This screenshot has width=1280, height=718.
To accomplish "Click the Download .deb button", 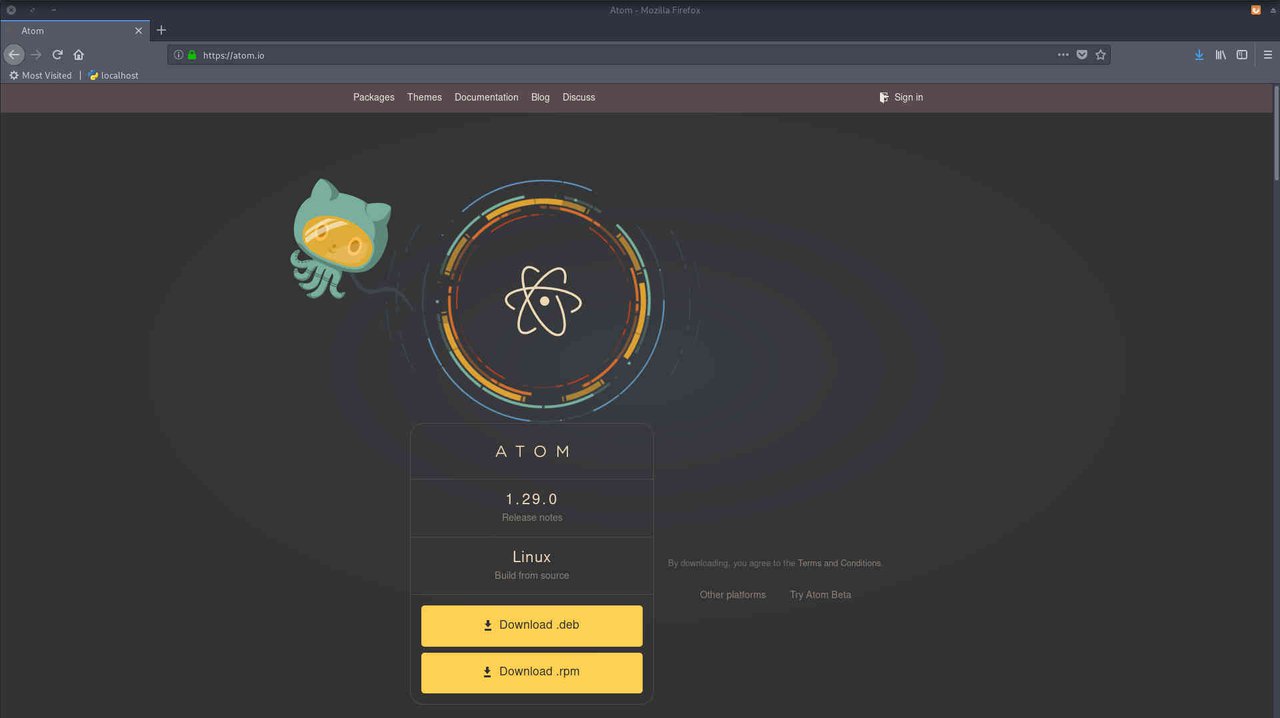I will click(x=531, y=625).
